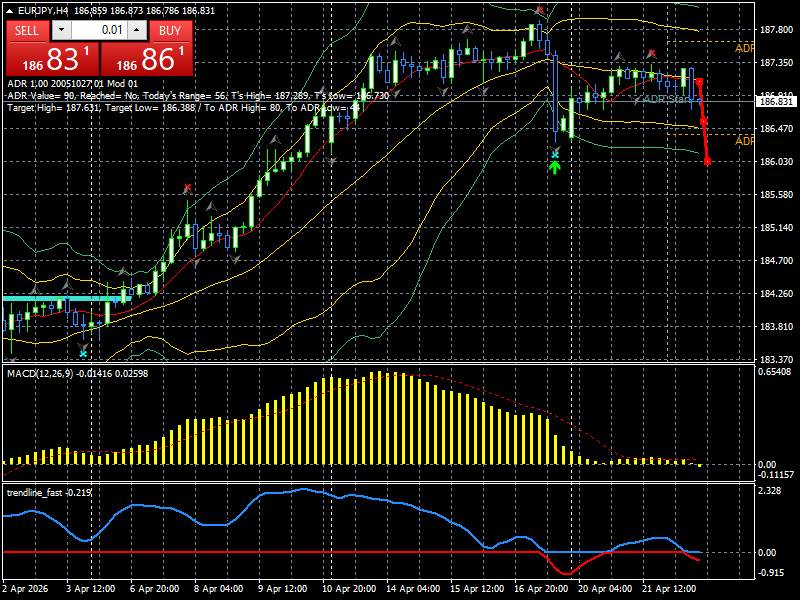Screen dimensions: 800x600
Task: Click the 10 Apr 20:00 time label
Action: (349, 589)
